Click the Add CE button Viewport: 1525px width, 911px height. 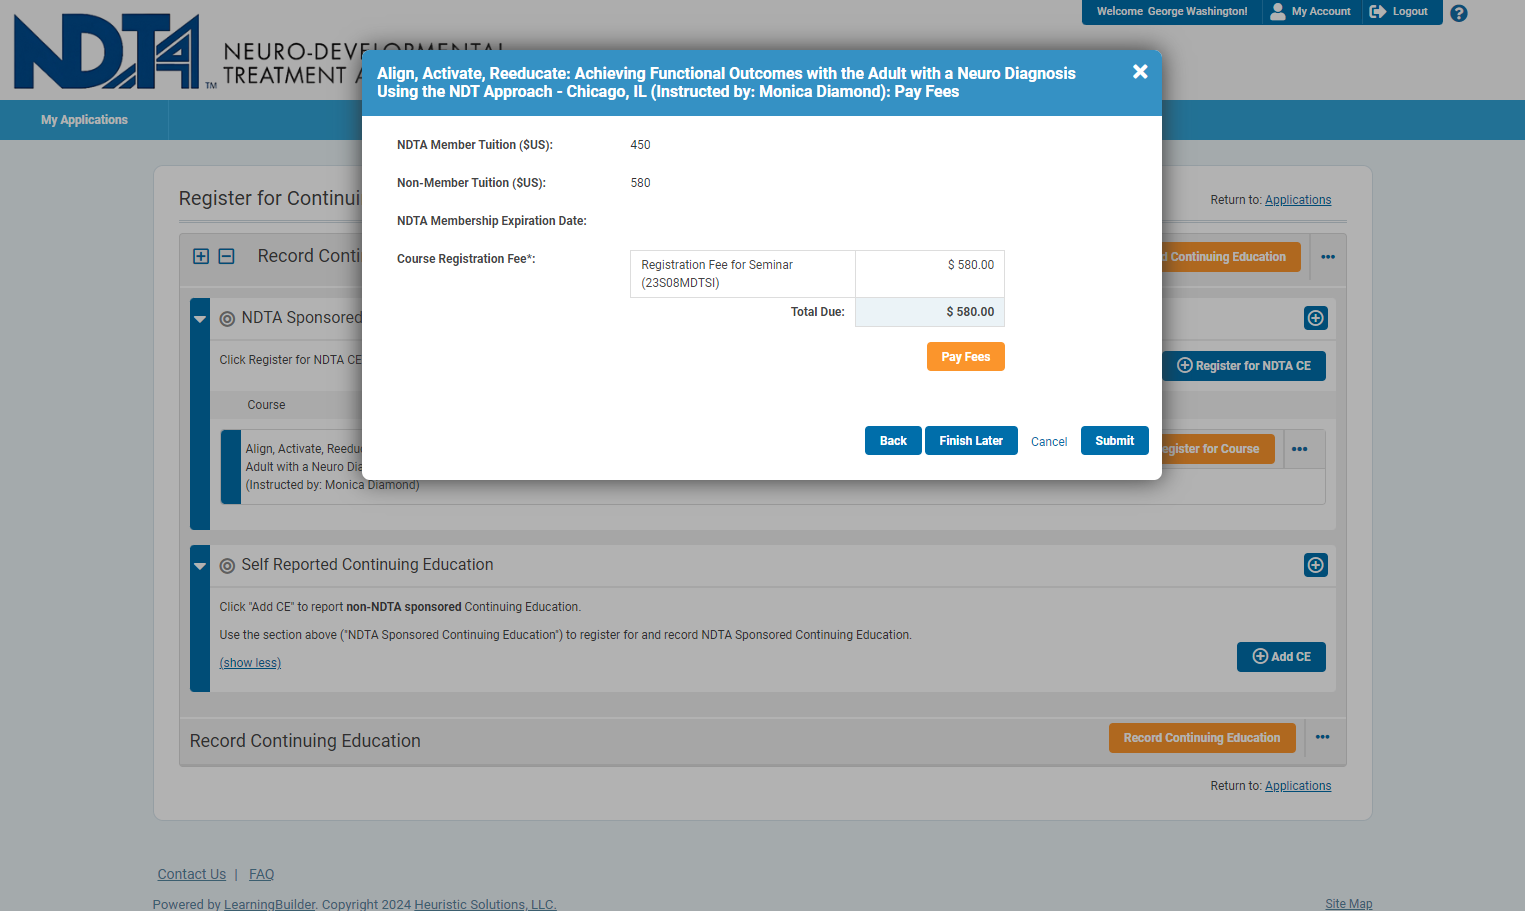click(x=1281, y=657)
